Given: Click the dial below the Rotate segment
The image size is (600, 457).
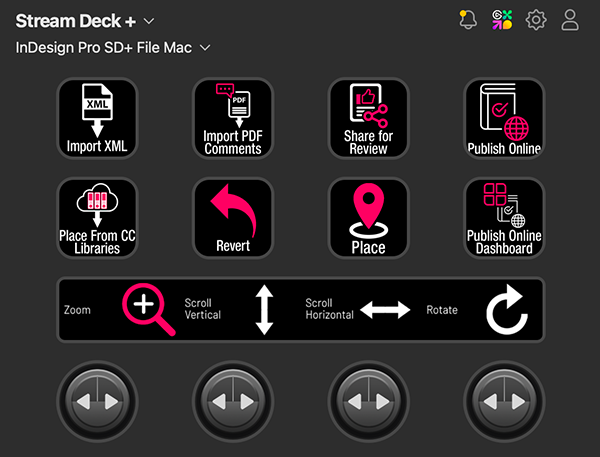Looking at the screenshot, I should (504, 402).
